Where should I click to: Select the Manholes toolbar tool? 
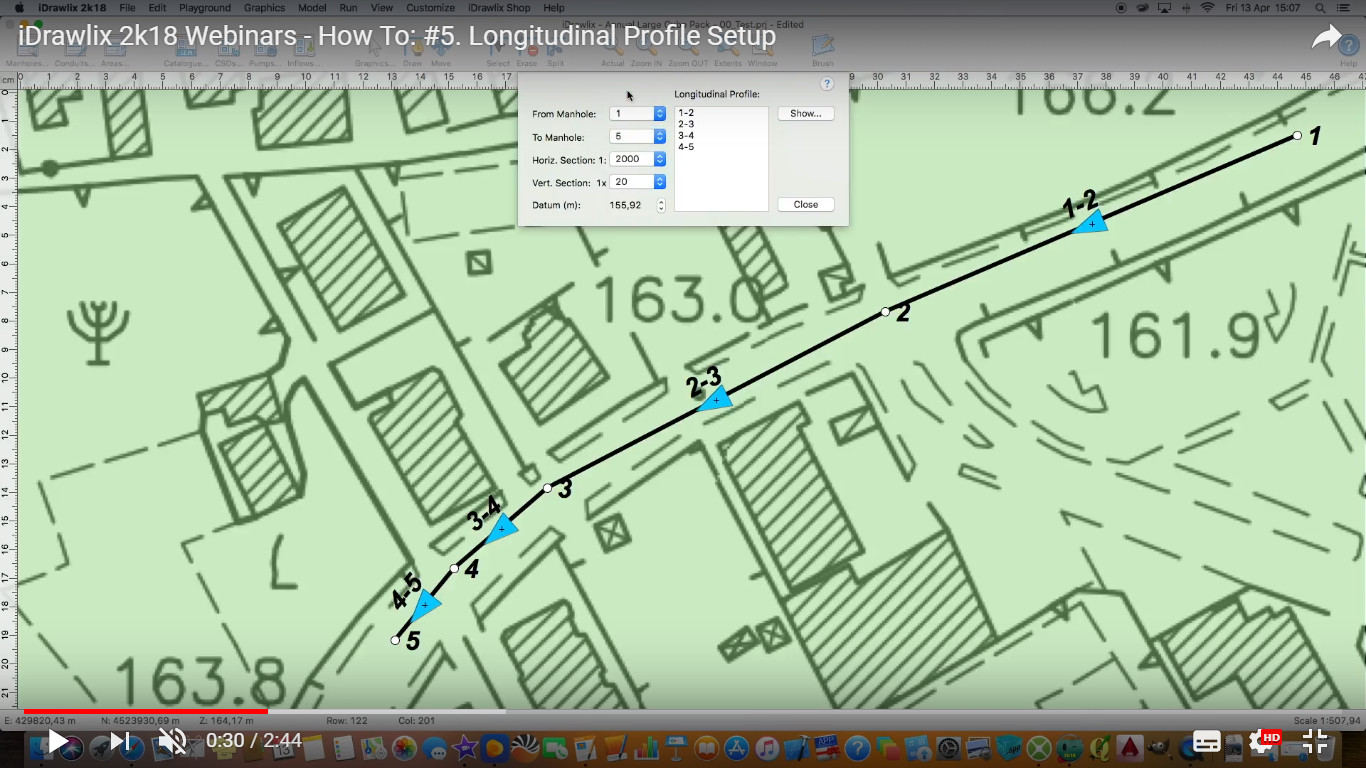(27, 52)
